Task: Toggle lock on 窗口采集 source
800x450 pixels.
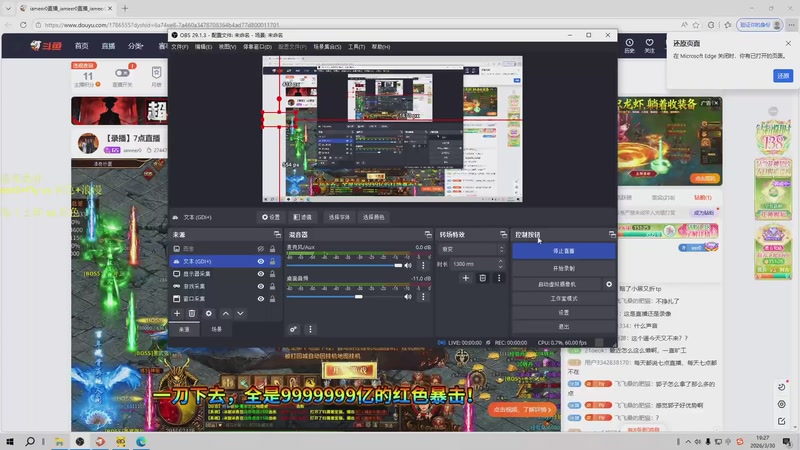Action: (x=272, y=298)
